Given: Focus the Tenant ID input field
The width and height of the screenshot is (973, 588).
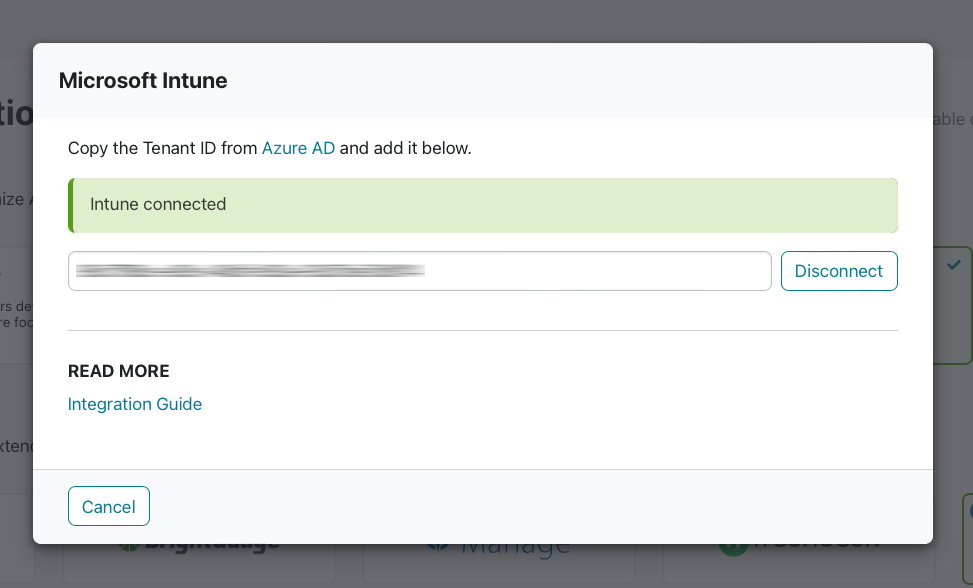Looking at the screenshot, I should pyautogui.click(x=419, y=271).
